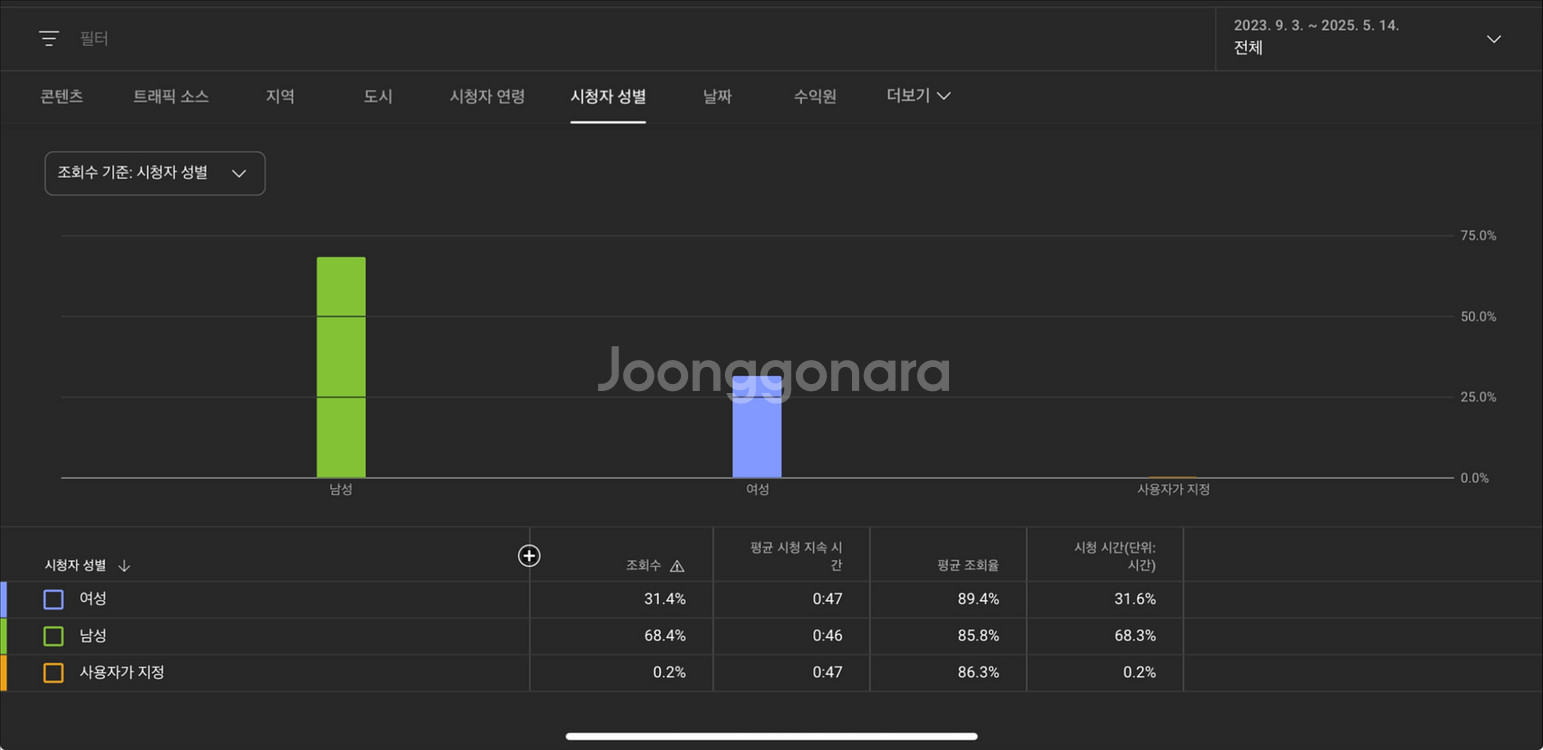Click the 0:46 average view duration value
Image resolution: width=1543 pixels, height=750 pixels.
tap(827, 636)
